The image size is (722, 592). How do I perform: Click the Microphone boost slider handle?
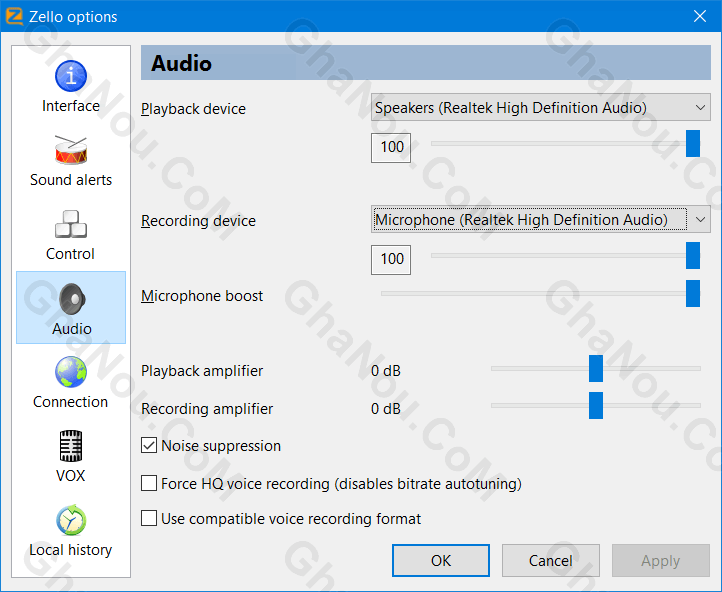[x=693, y=293]
